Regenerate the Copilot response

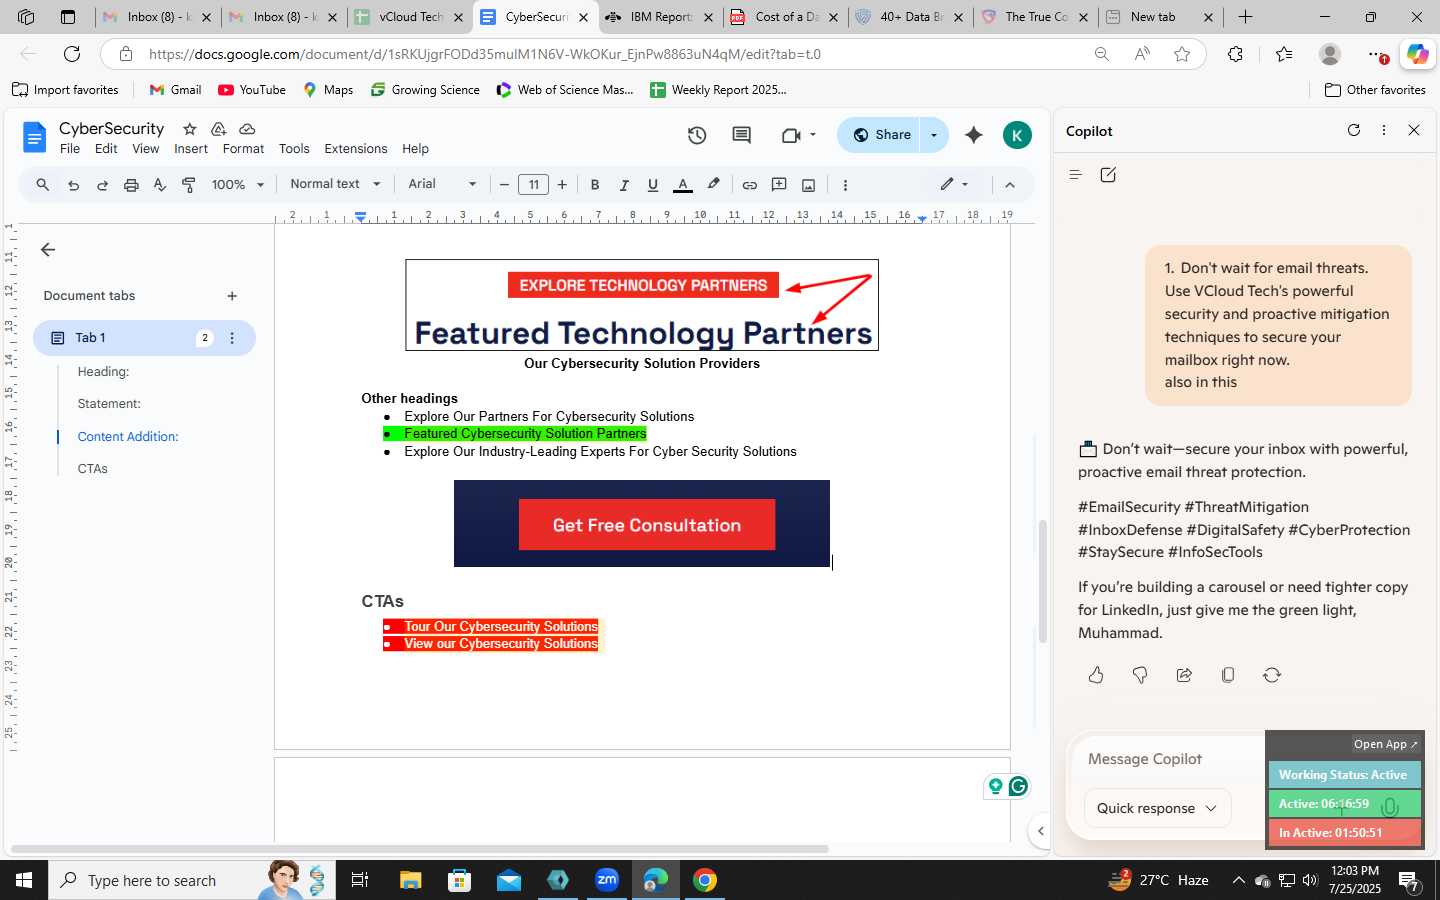pos(1272,675)
